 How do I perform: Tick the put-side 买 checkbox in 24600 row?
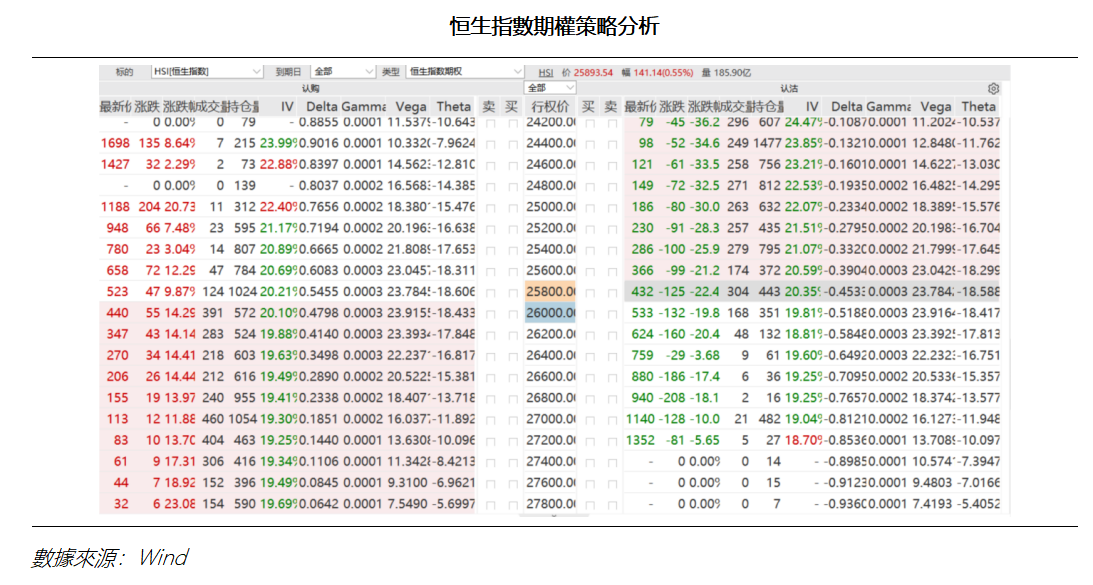pyautogui.click(x=590, y=166)
